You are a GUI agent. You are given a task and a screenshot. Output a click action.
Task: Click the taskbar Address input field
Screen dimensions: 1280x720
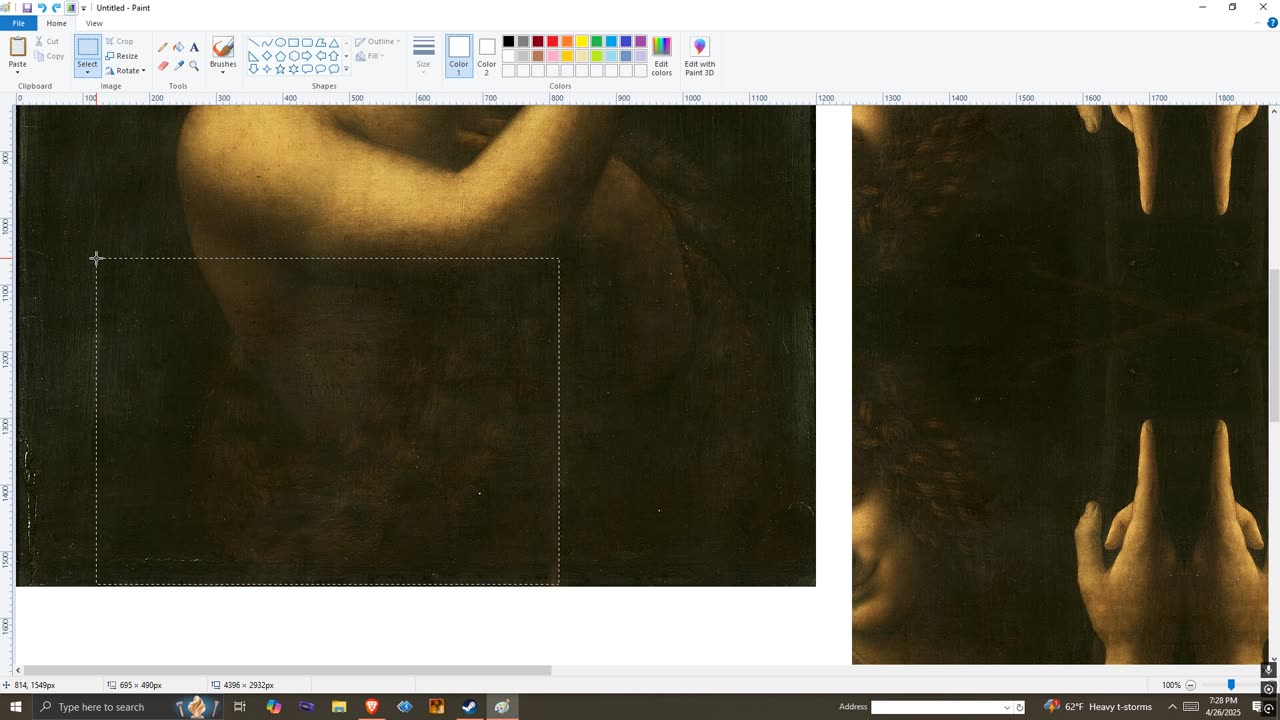(942, 707)
